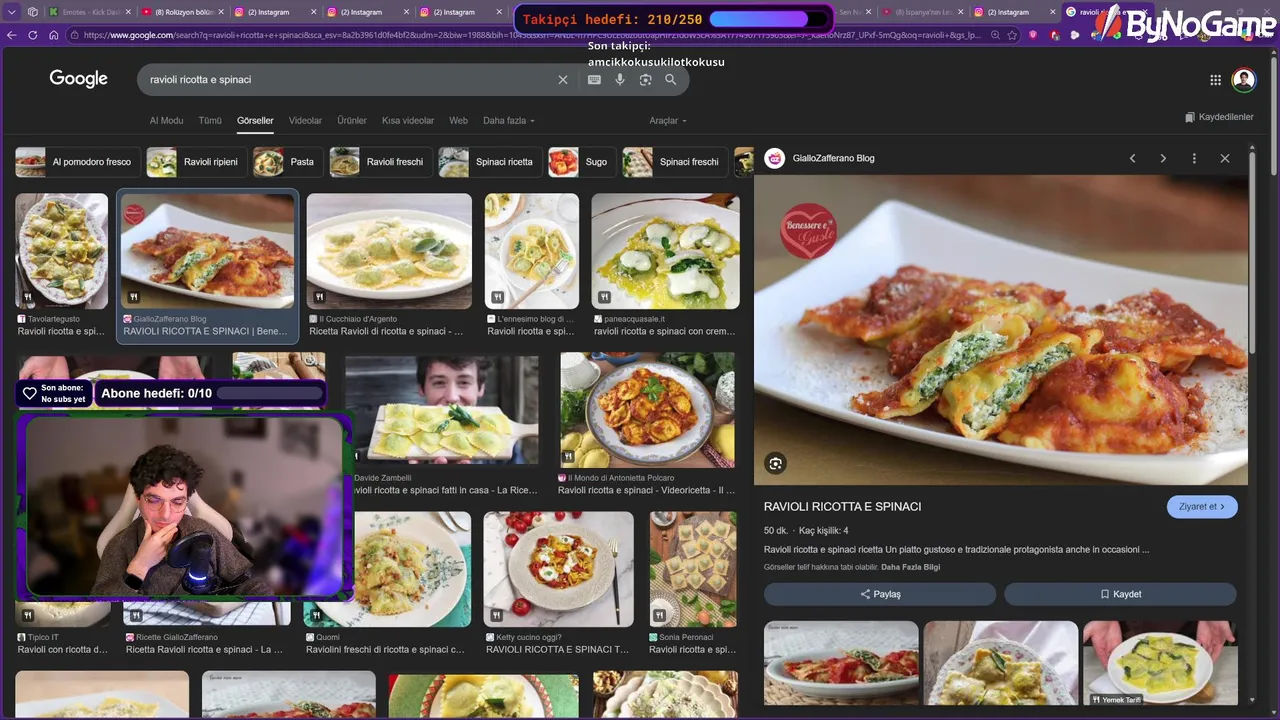Click Kaydedilenler saved items icon link
1280x720 pixels.
(x=1218, y=117)
